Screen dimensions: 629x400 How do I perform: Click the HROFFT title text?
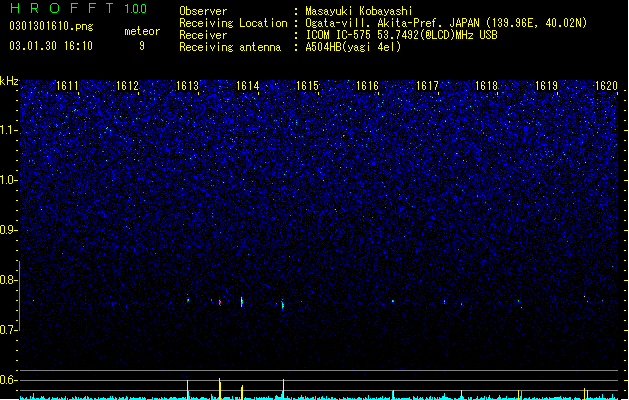[63, 8]
